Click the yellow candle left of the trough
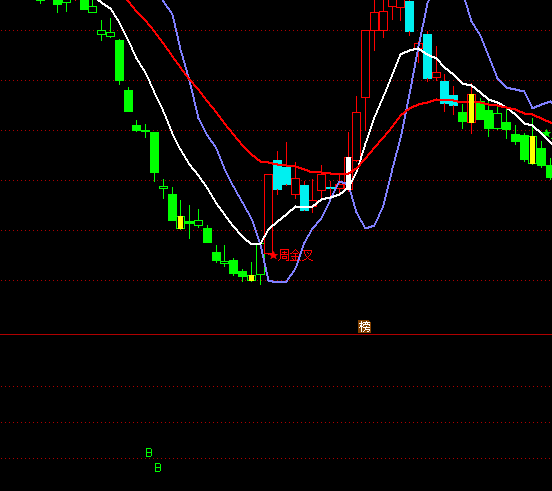Image resolution: width=552 pixels, height=491 pixels. coord(180,222)
